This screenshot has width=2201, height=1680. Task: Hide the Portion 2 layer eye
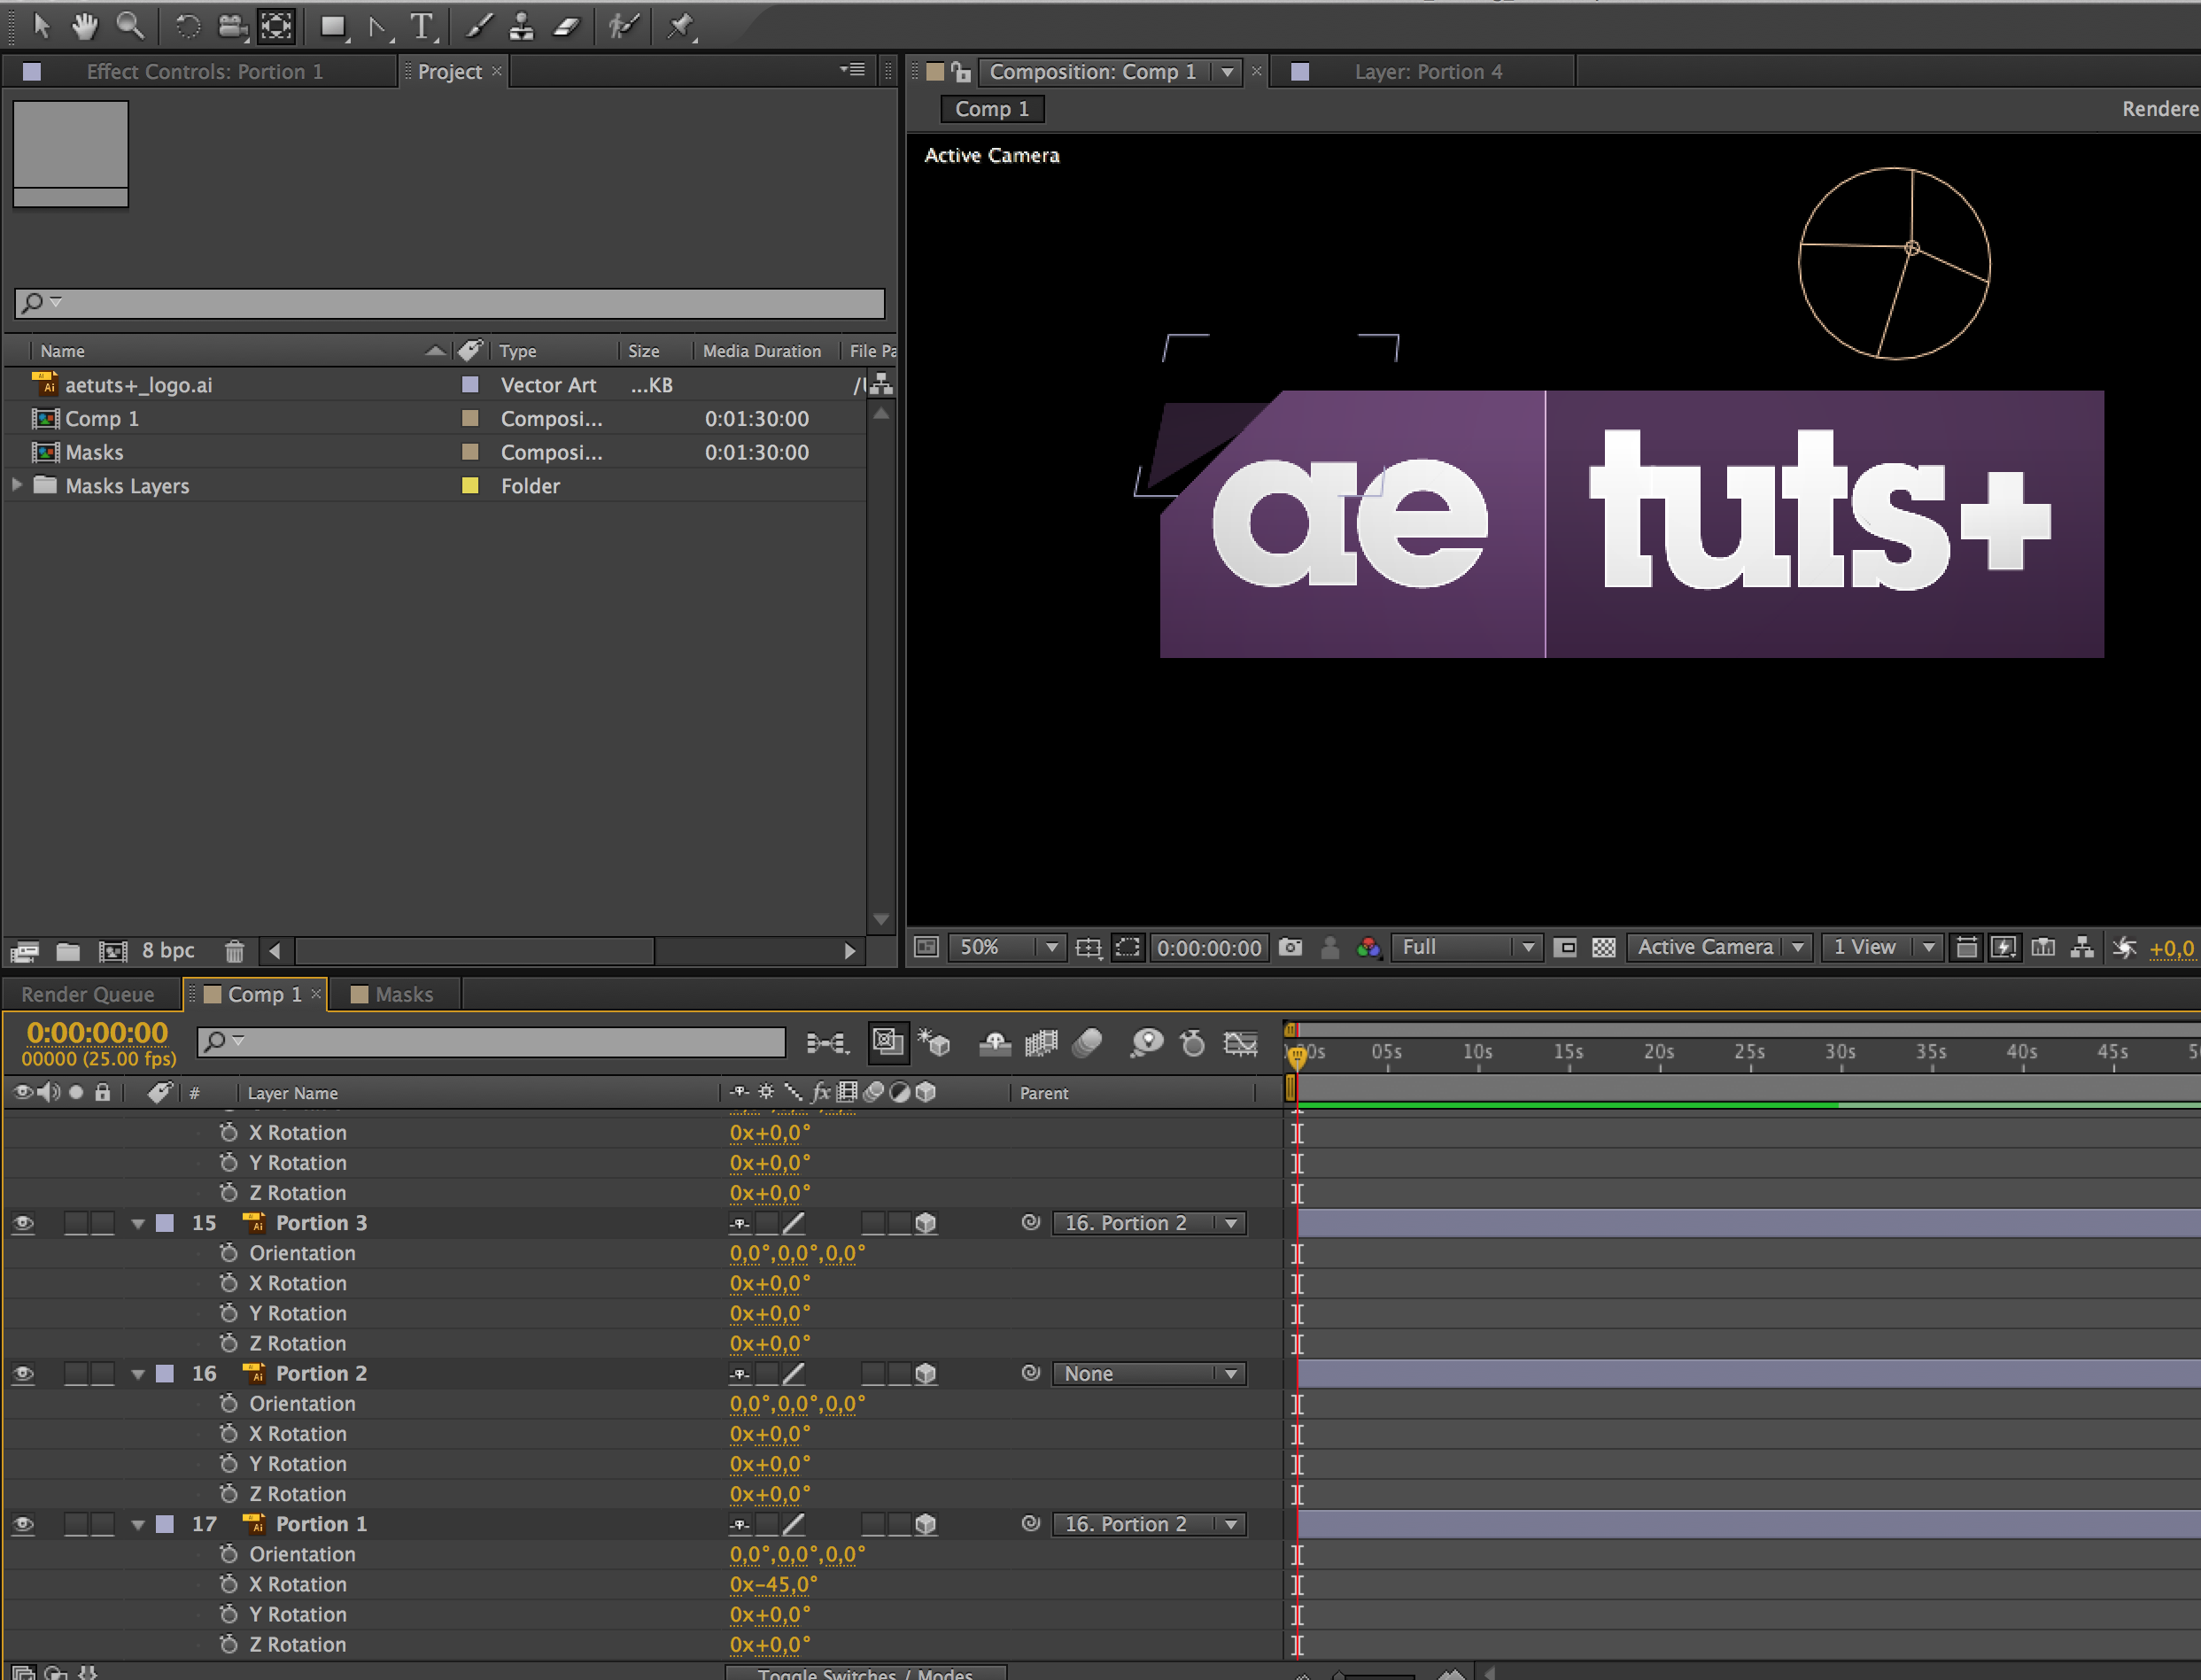[23, 1374]
